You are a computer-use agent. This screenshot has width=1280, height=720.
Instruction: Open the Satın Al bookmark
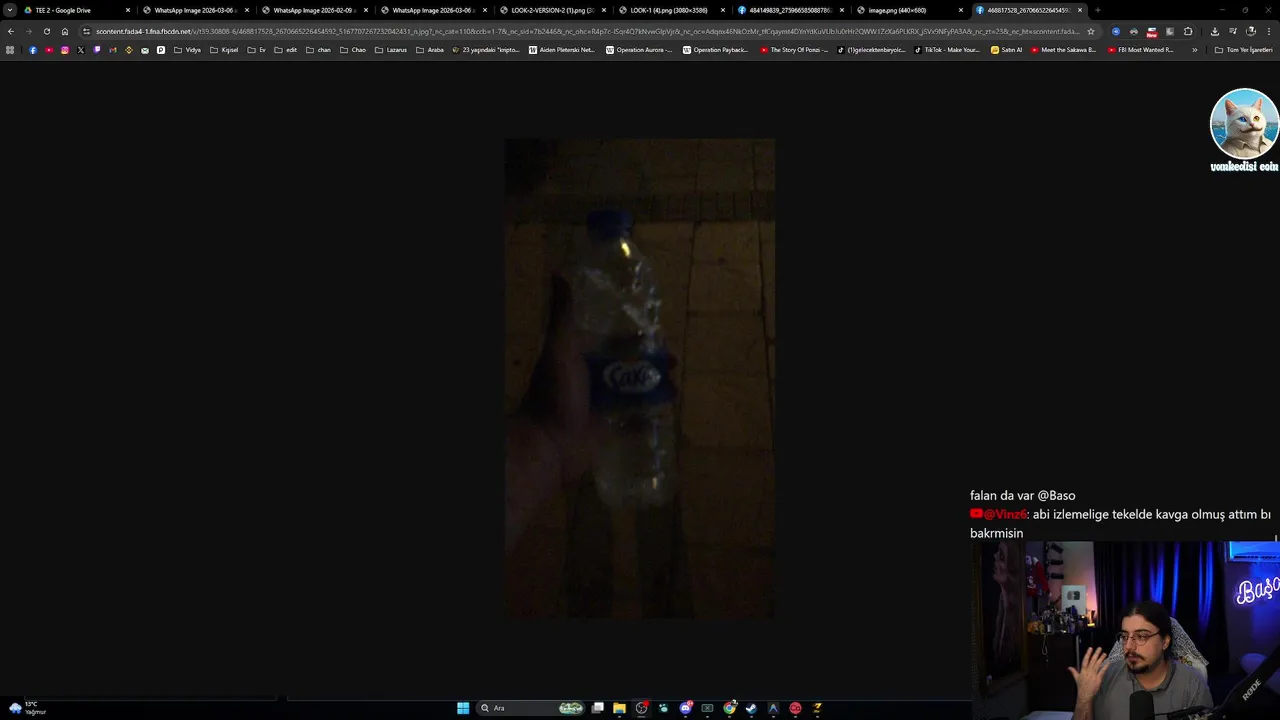[x=1007, y=50]
